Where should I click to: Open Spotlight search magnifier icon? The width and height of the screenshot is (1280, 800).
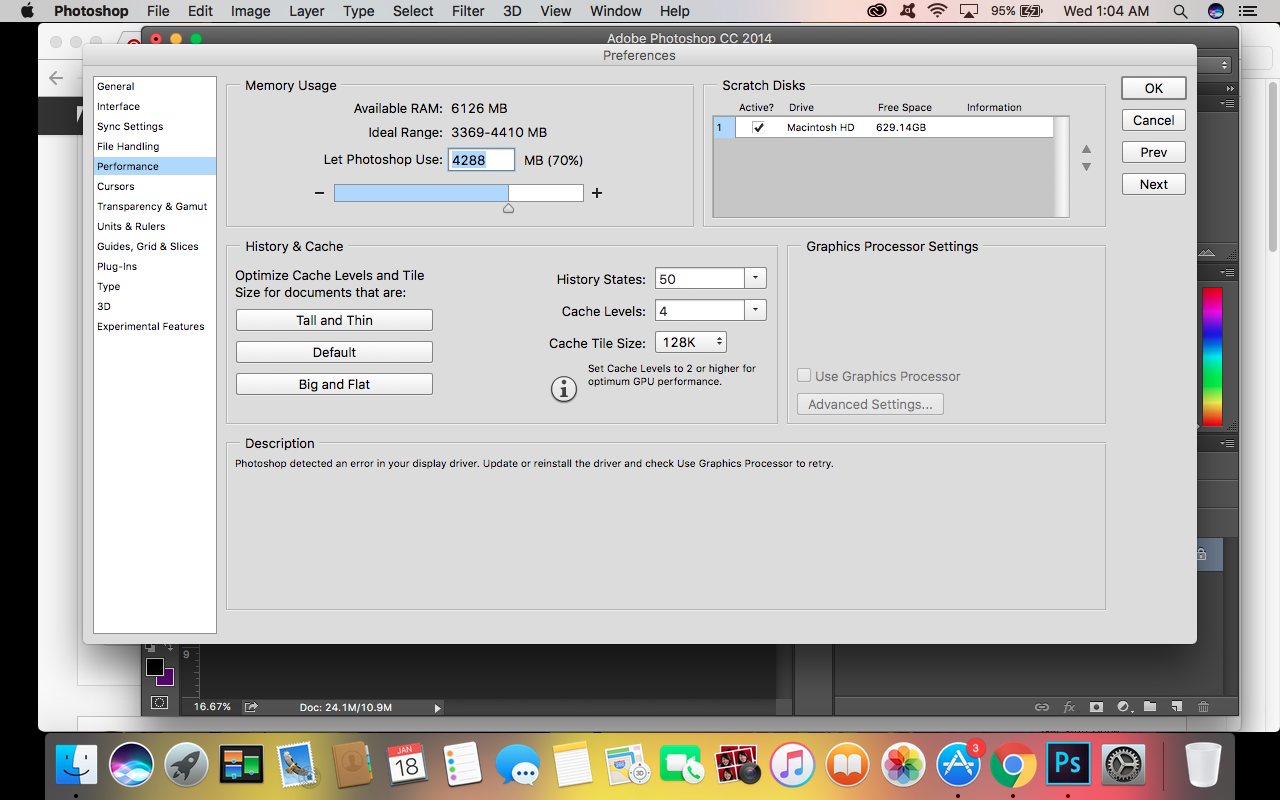point(1181,11)
